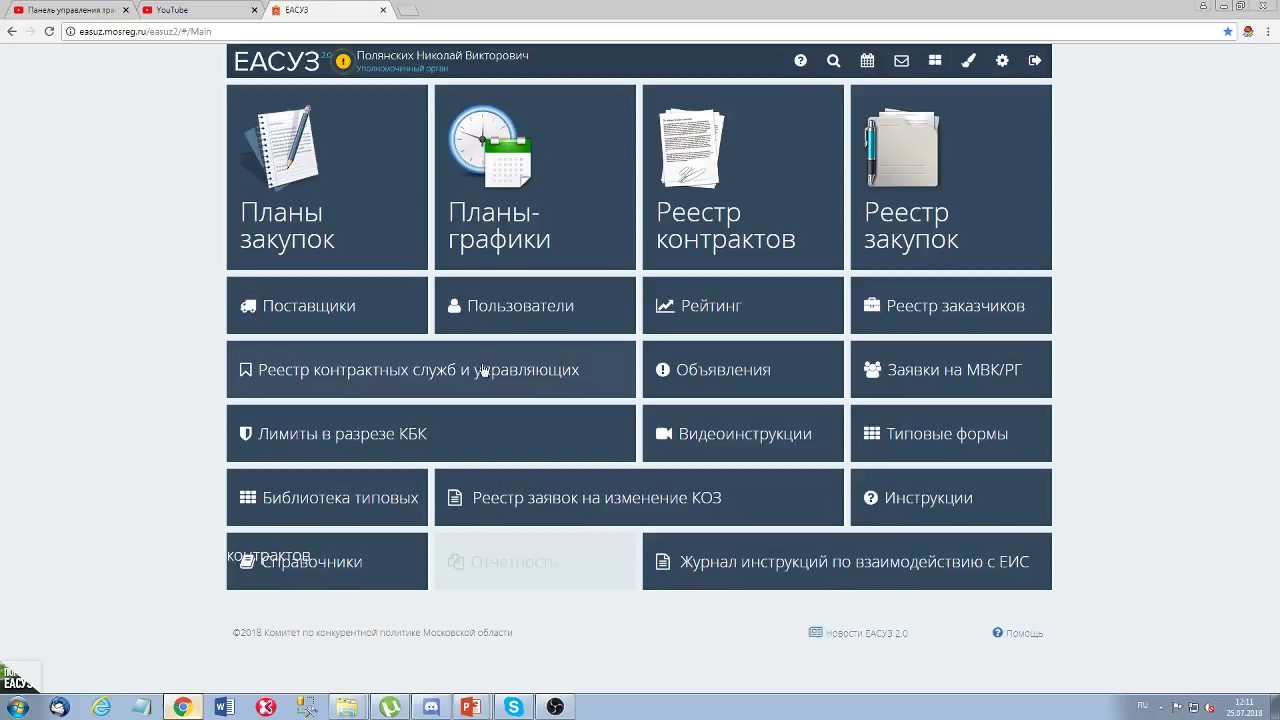Open the mail envelope icon in header
1280x720 pixels.
(x=901, y=61)
